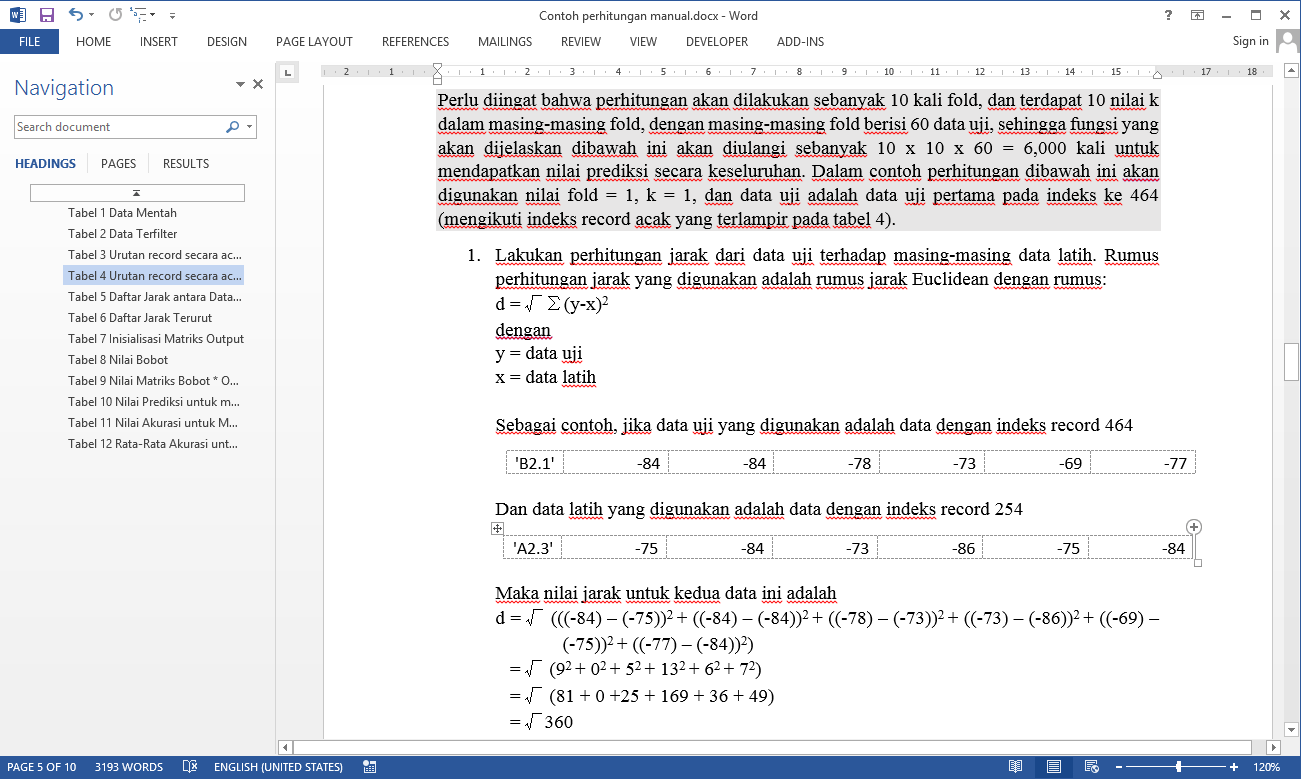Click the Save icon in Quick Access Toolbar
This screenshot has width=1301, height=779.
47,15
